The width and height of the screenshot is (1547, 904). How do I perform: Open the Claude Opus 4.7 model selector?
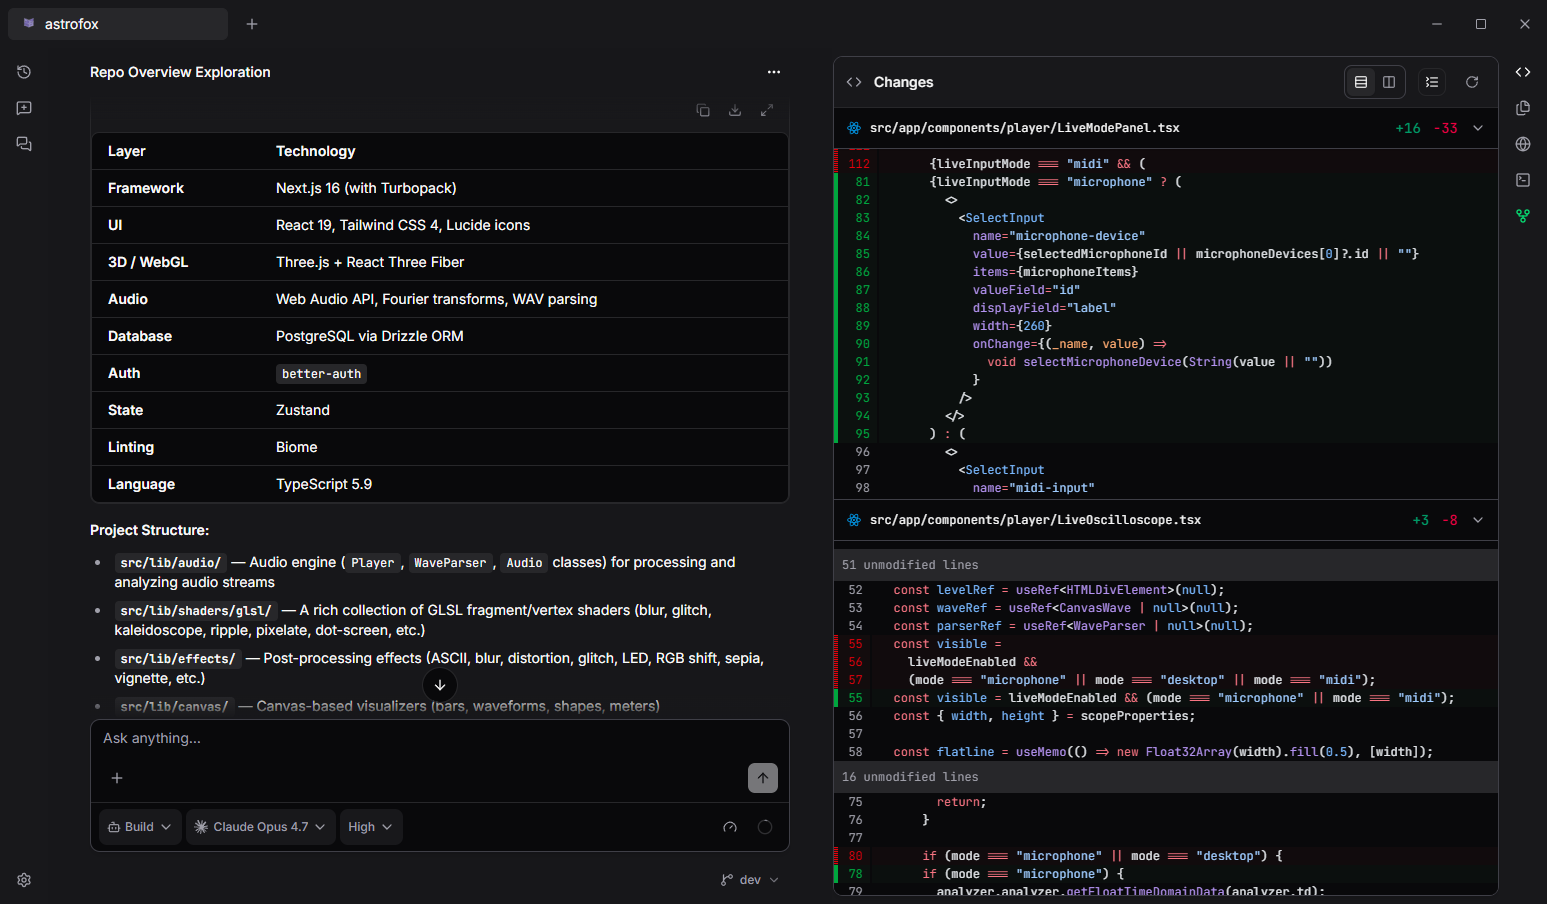[260, 827]
